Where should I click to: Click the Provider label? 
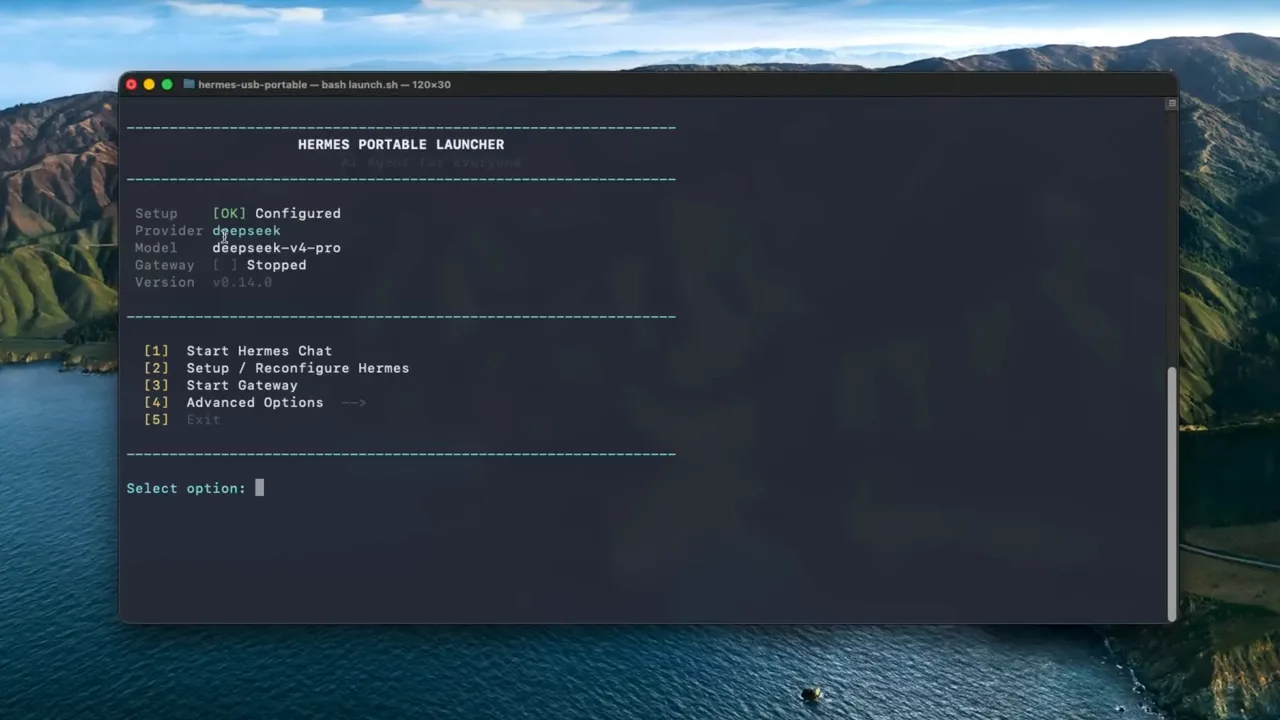point(169,231)
